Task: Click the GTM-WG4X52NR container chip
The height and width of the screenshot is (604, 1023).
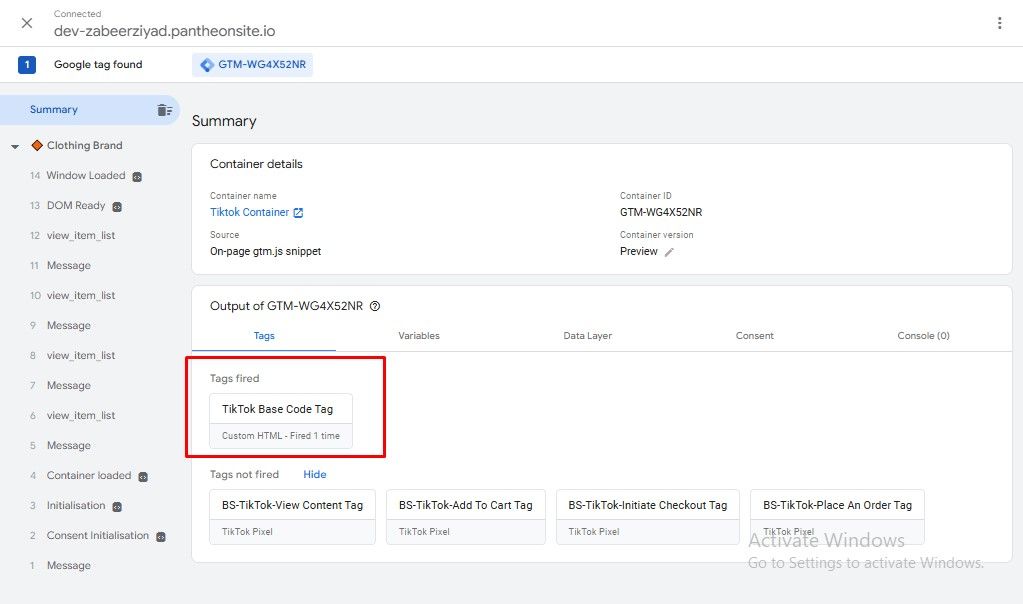Action: pyautogui.click(x=252, y=65)
